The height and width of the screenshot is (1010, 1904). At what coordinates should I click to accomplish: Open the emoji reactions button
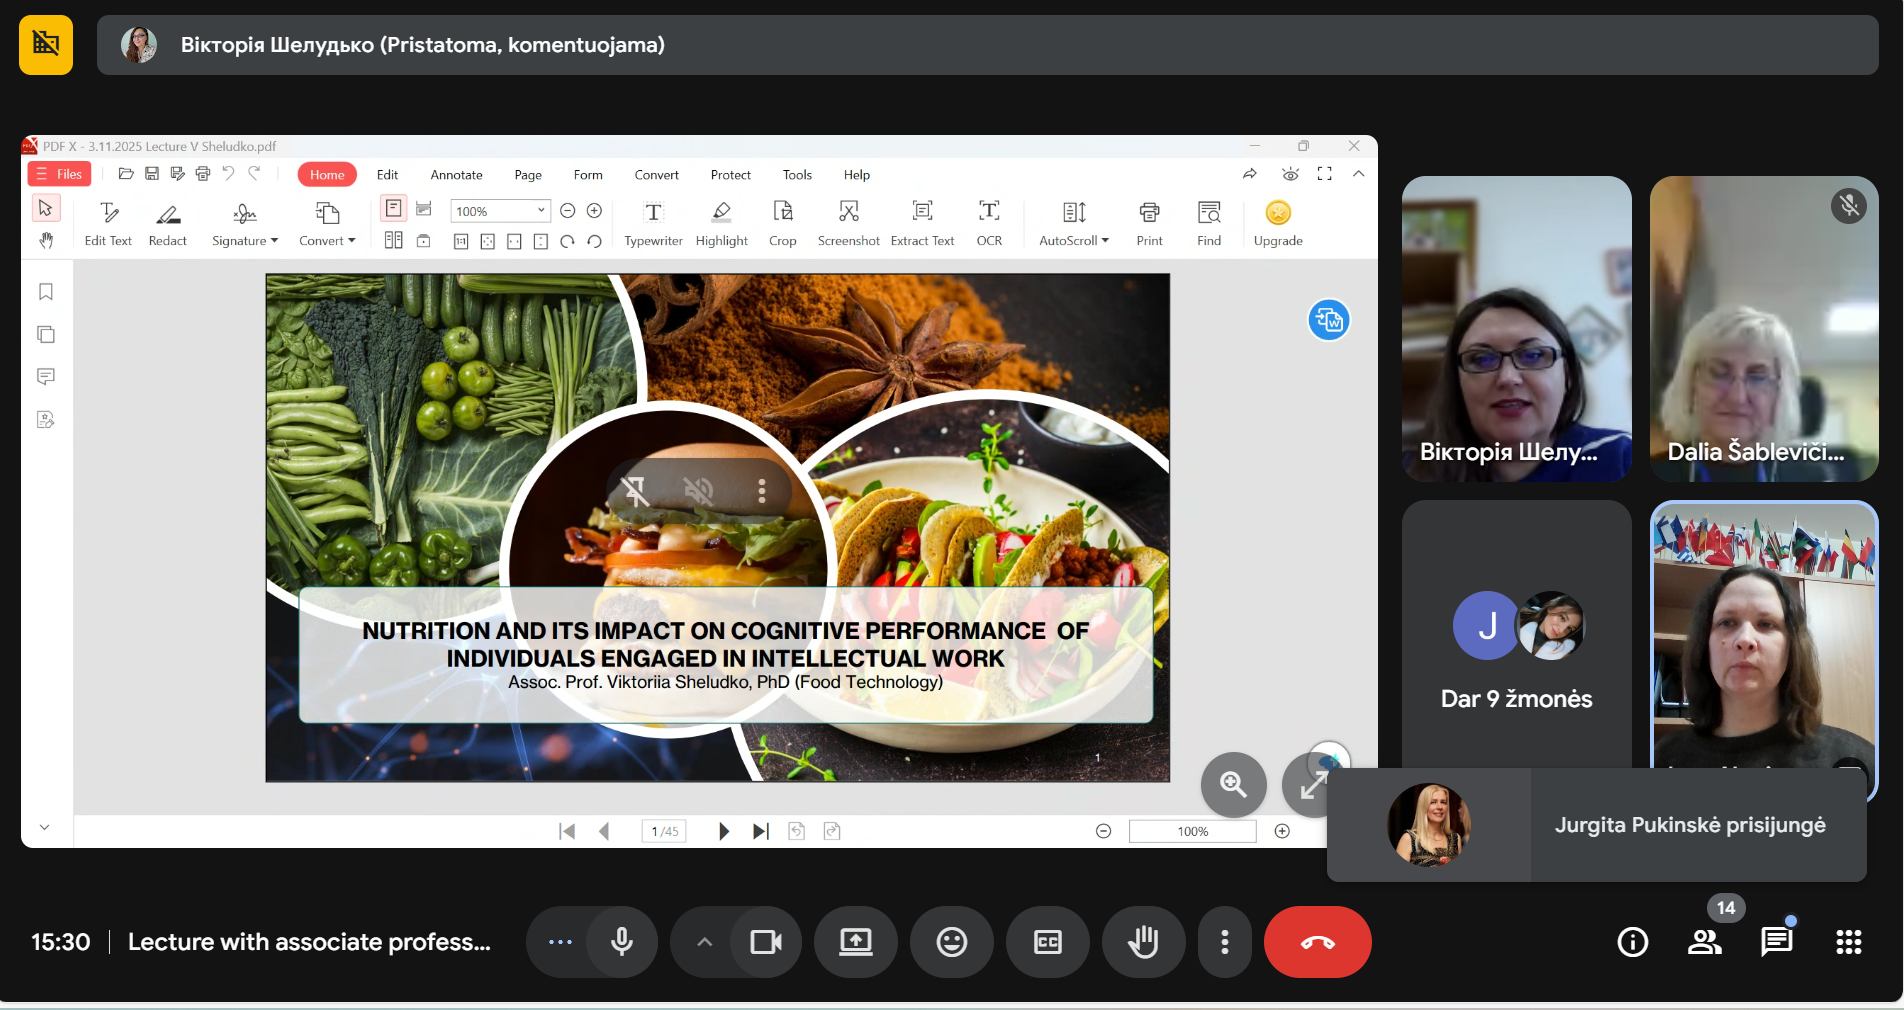tap(951, 942)
